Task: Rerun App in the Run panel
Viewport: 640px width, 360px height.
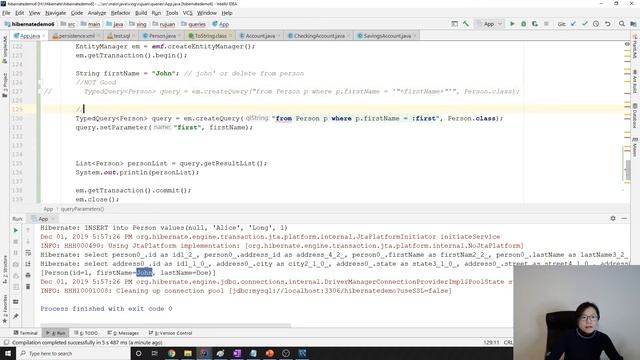Action: point(16,231)
